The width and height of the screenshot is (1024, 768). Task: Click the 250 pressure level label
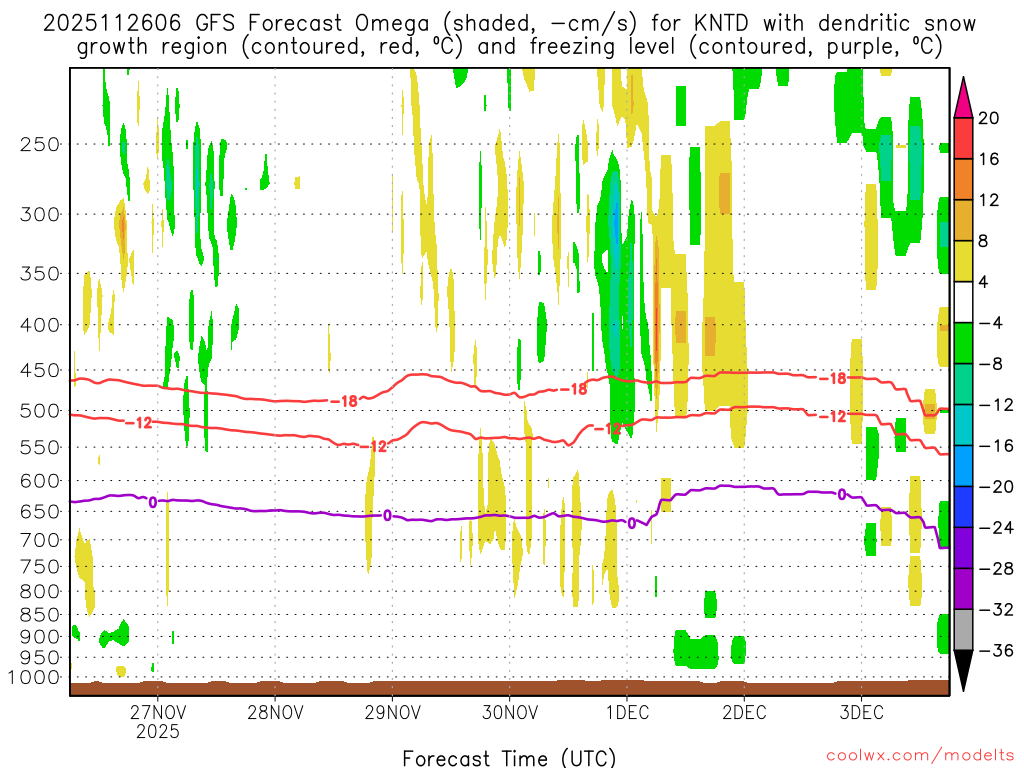40,144
